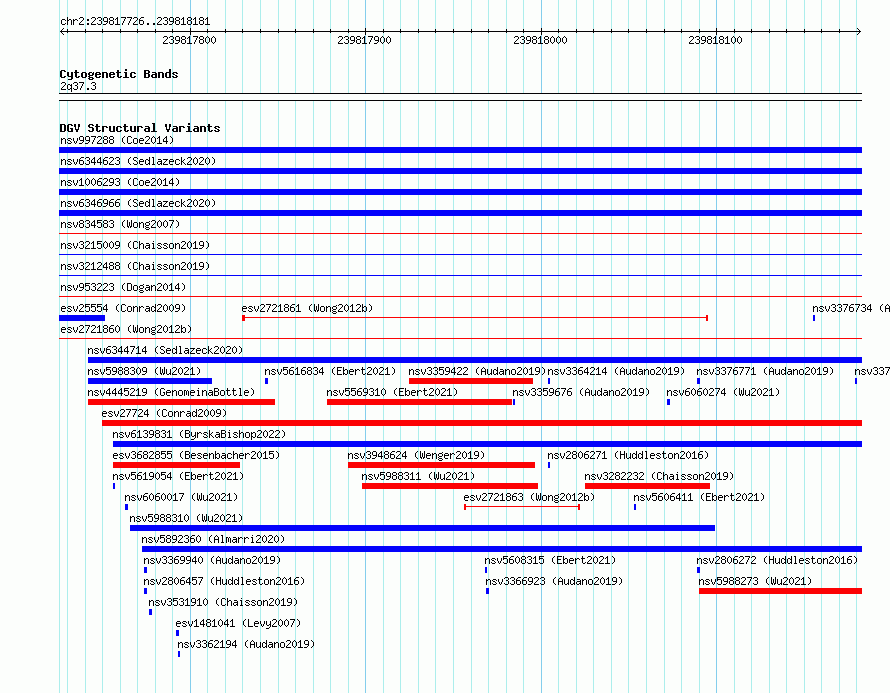The width and height of the screenshot is (890, 693).
Task: Select the nsv5569310 red bar
Action: (x=419, y=402)
